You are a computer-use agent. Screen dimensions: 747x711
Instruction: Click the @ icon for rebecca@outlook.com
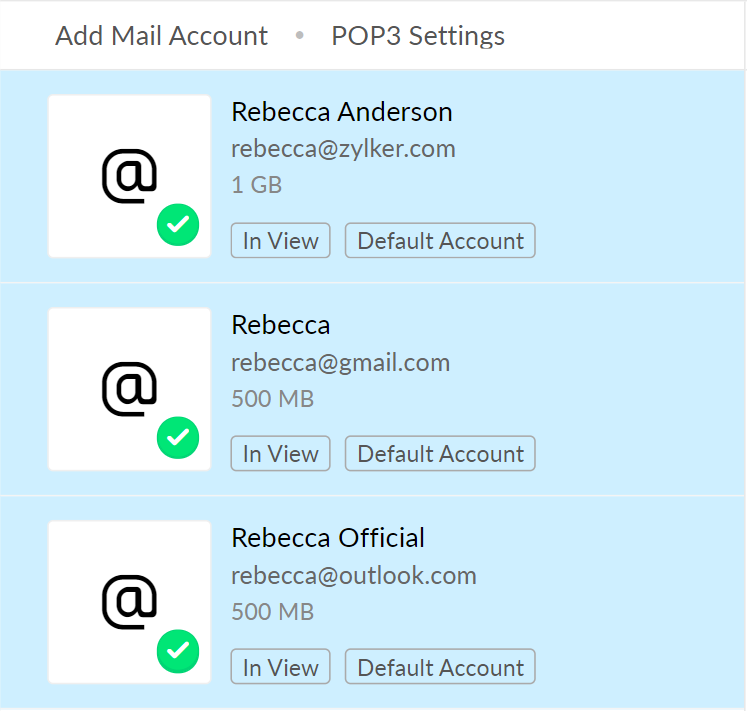point(129,602)
